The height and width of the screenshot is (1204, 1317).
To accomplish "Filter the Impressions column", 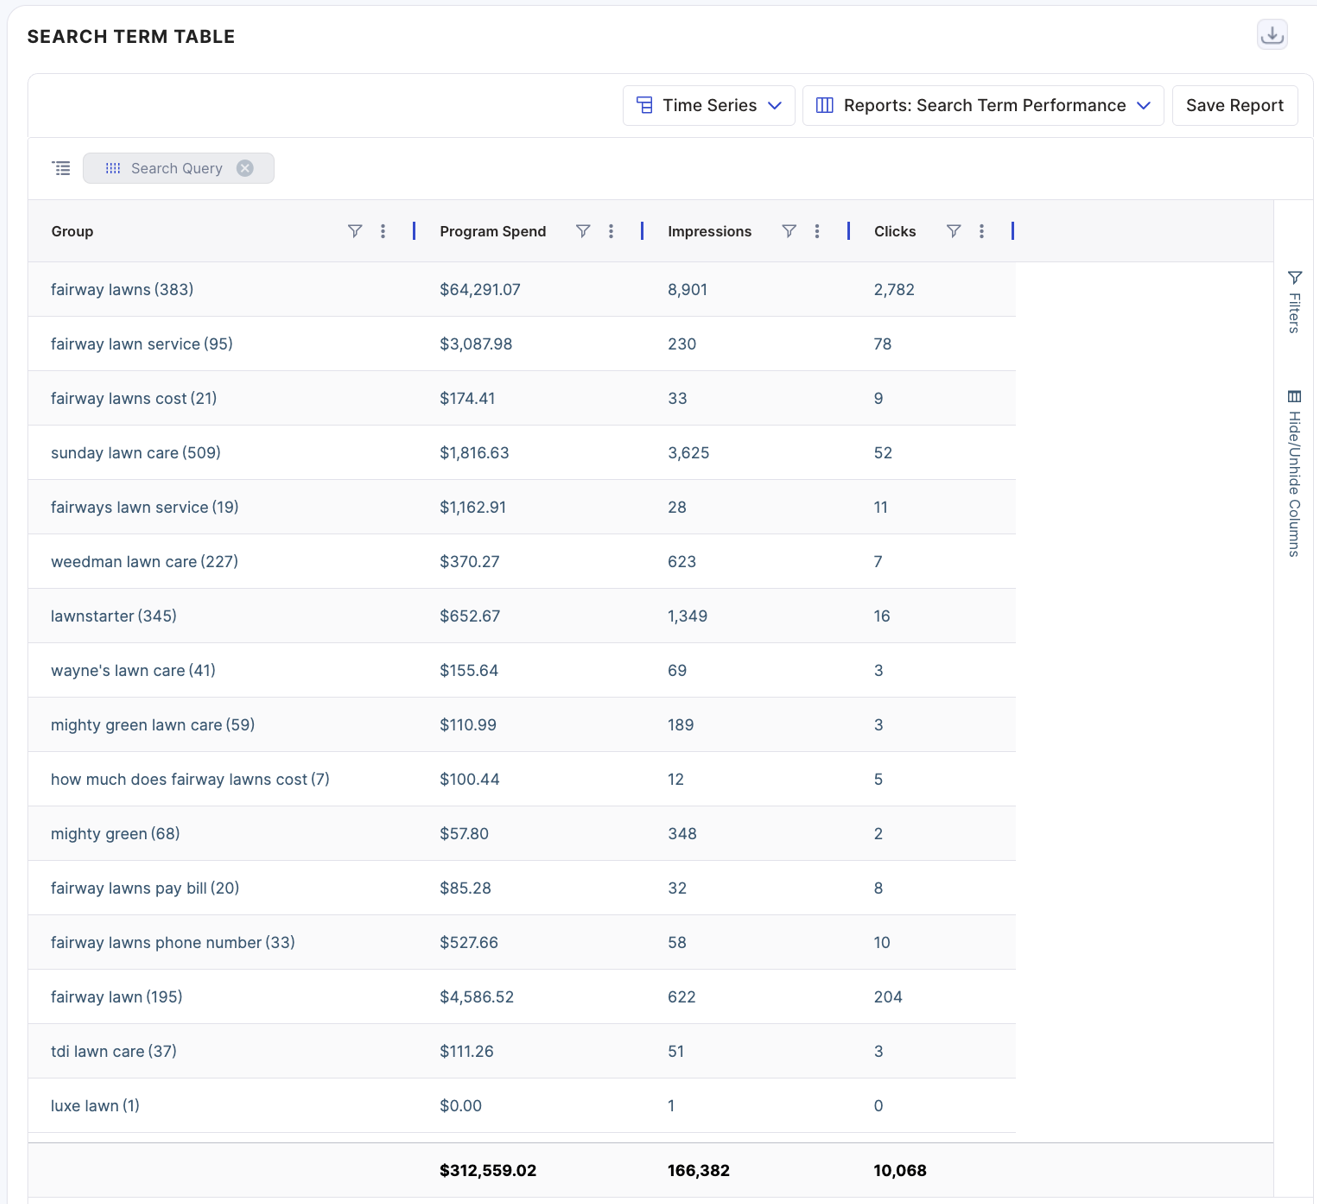I will [789, 231].
